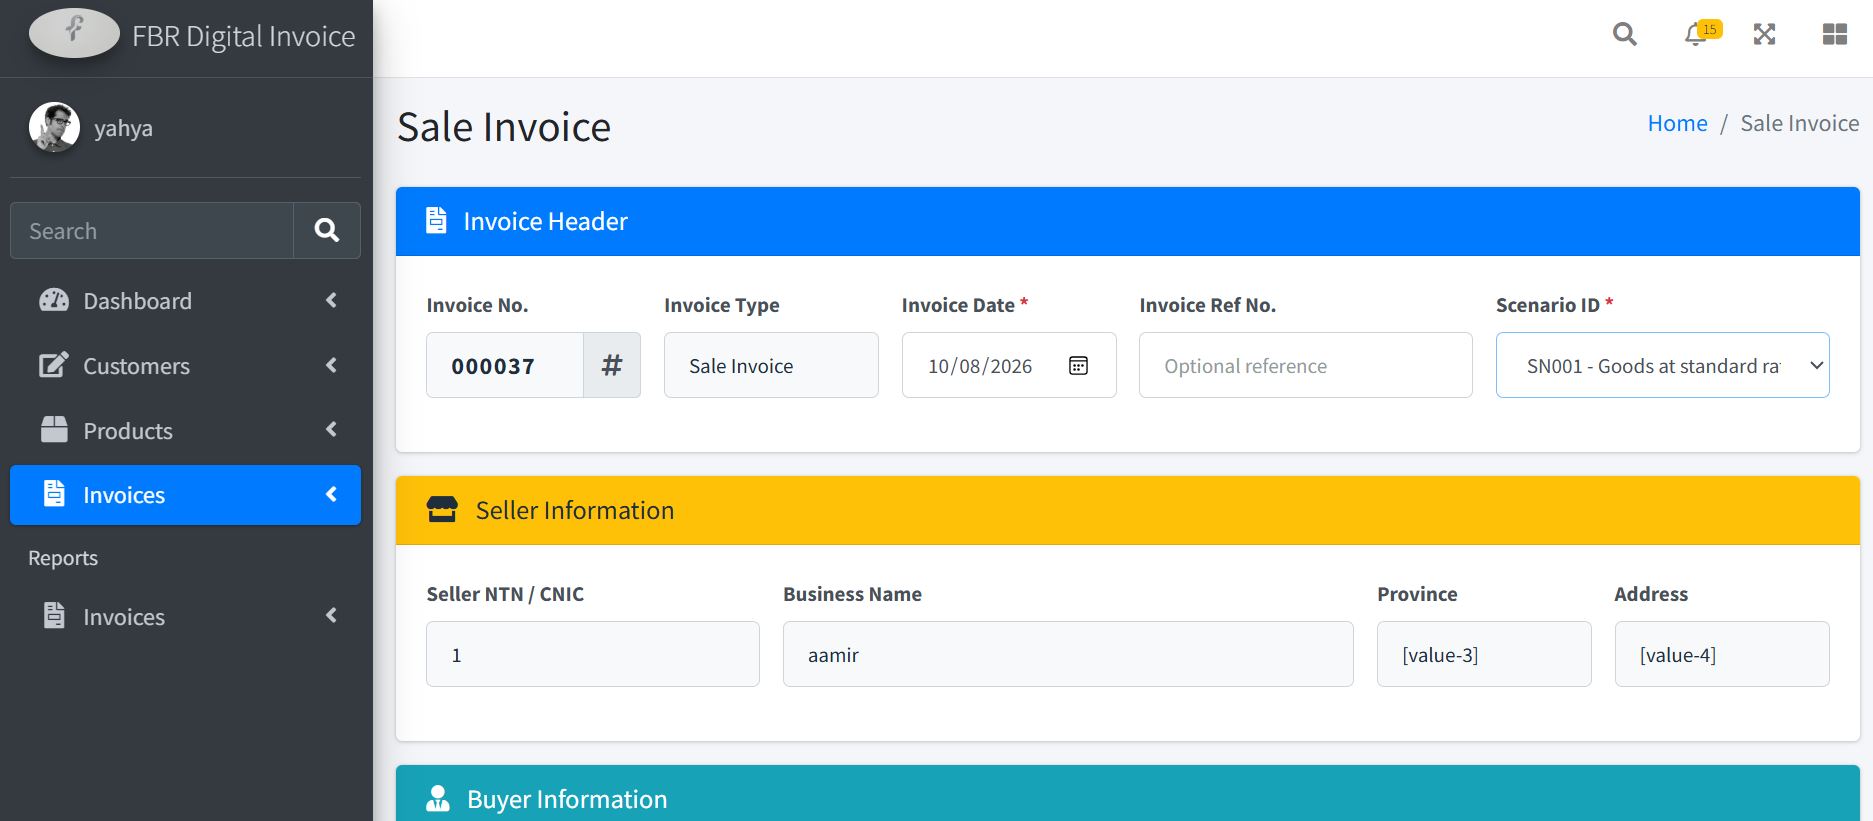
Task: Click the sidebar Search input field
Action: [x=152, y=231]
